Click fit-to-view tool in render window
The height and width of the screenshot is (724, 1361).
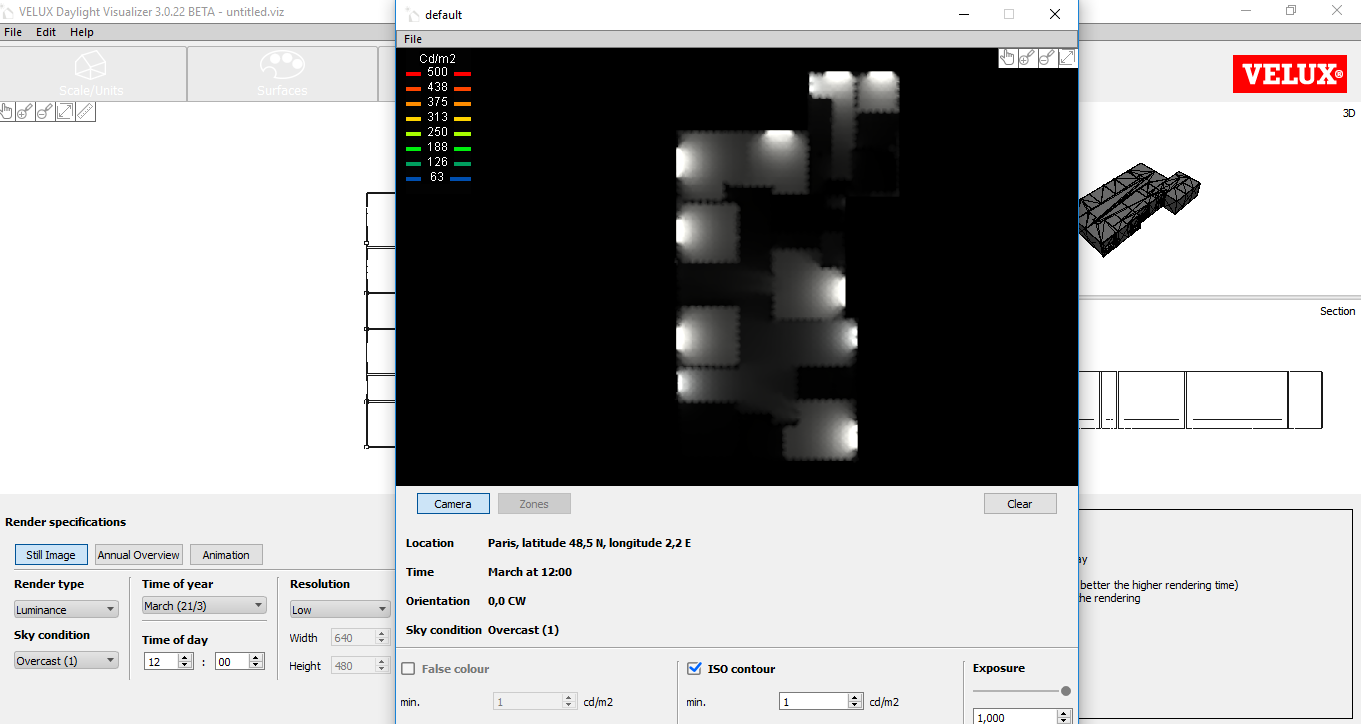pos(1067,58)
